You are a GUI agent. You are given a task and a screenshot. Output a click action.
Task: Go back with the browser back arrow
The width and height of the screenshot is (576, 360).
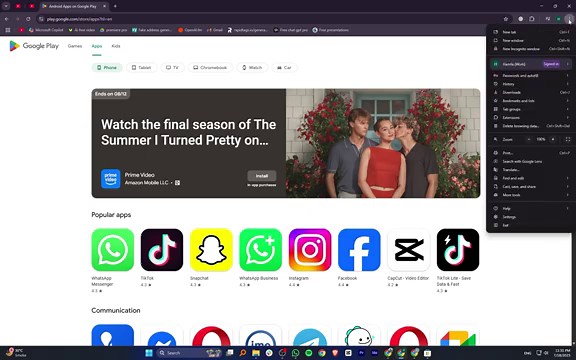click(x=7, y=19)
